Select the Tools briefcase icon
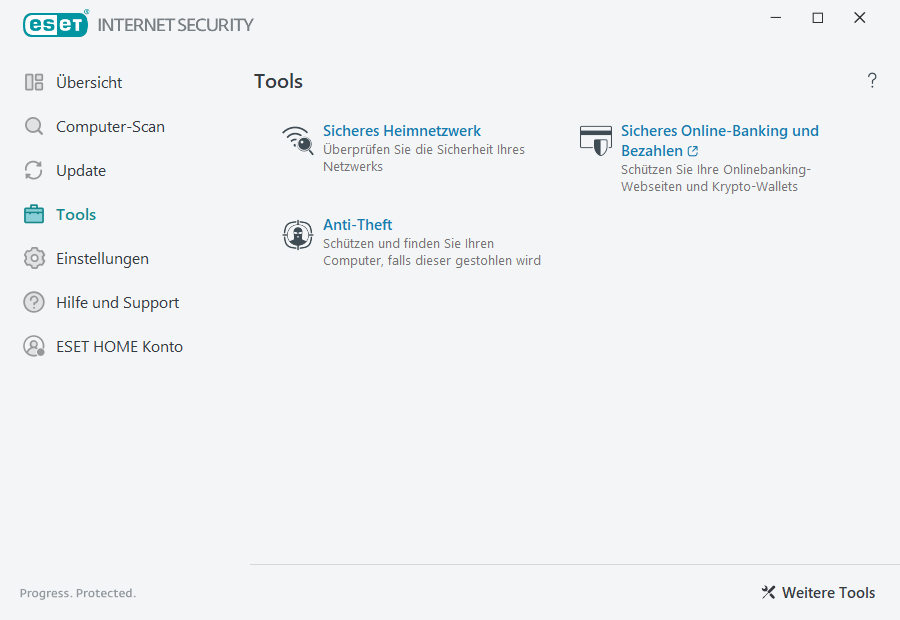The width and height of the screenshot is (900, 620). click(x=35, y=214)
